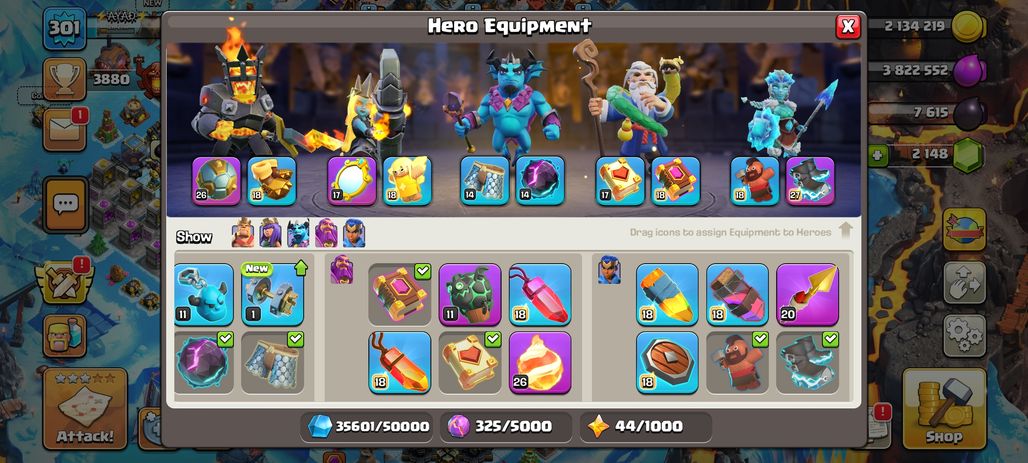Filter equipment by Barbarian King portrait
1028x463 pixels.
click(x=243, y=233)
